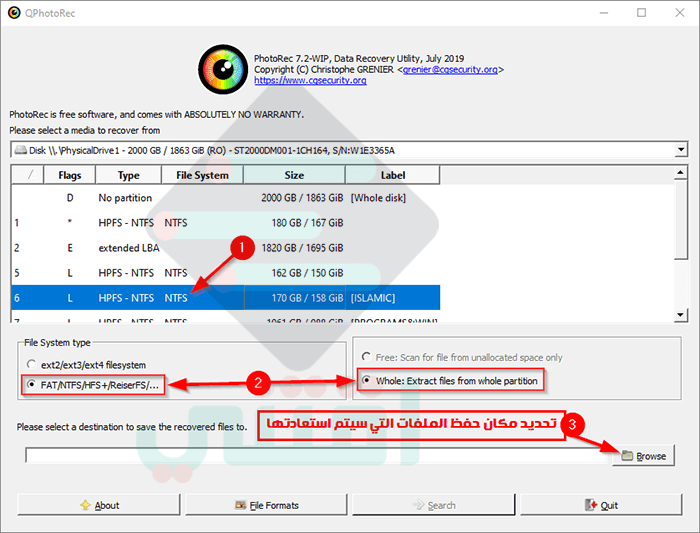This screenshot has width=700, height=533.
Task: Maximize the QPhotoRec window
Action: click(x=642, y=13)
